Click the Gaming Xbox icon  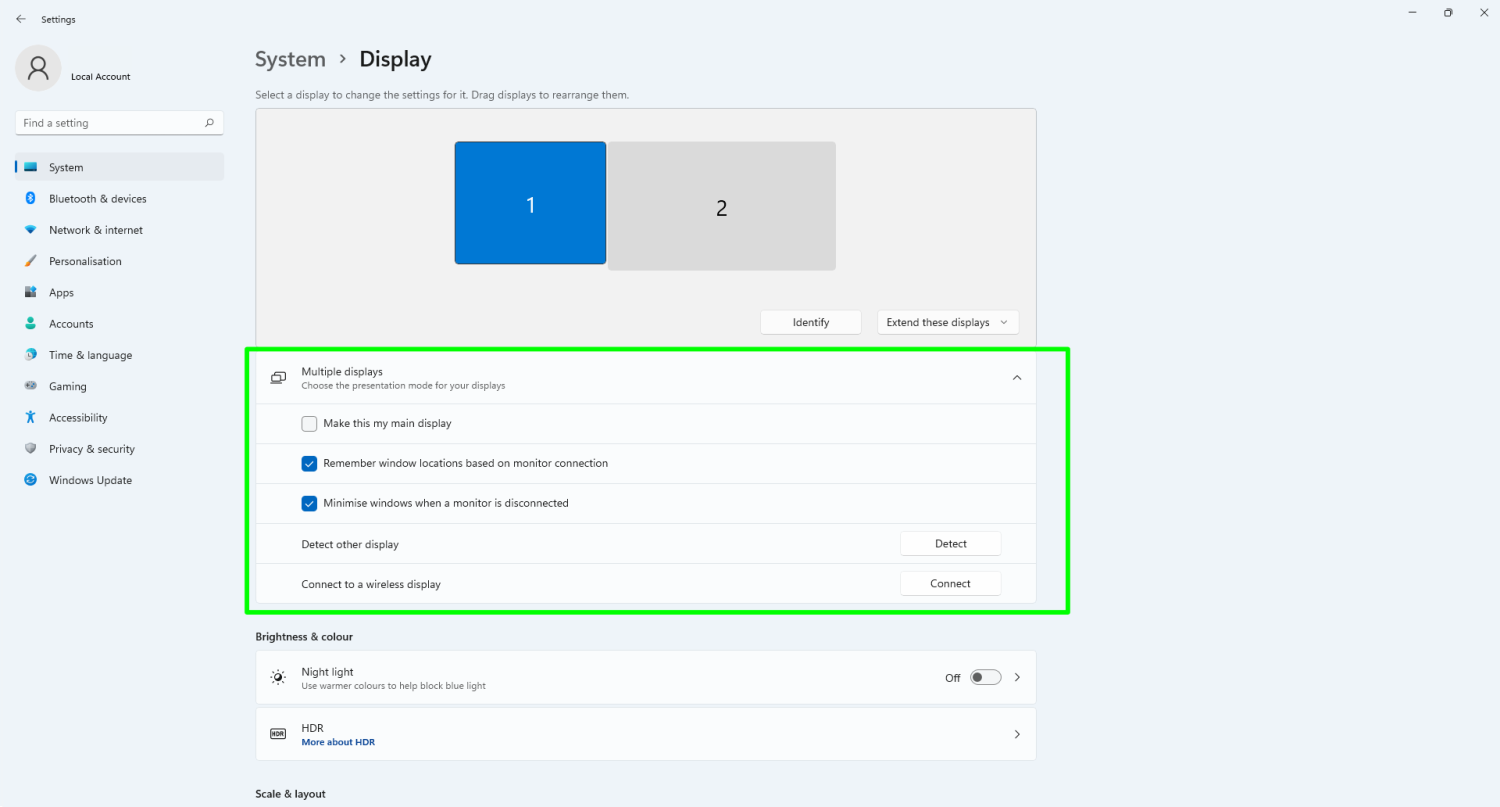tap(31, 386)
